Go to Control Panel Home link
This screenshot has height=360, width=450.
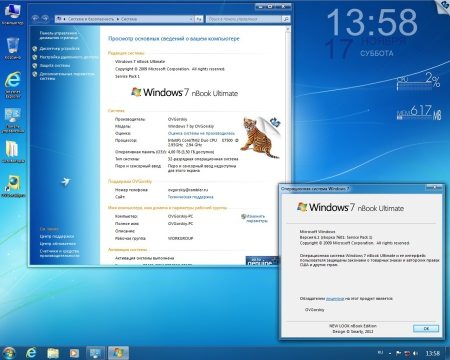tap(59, 35)
